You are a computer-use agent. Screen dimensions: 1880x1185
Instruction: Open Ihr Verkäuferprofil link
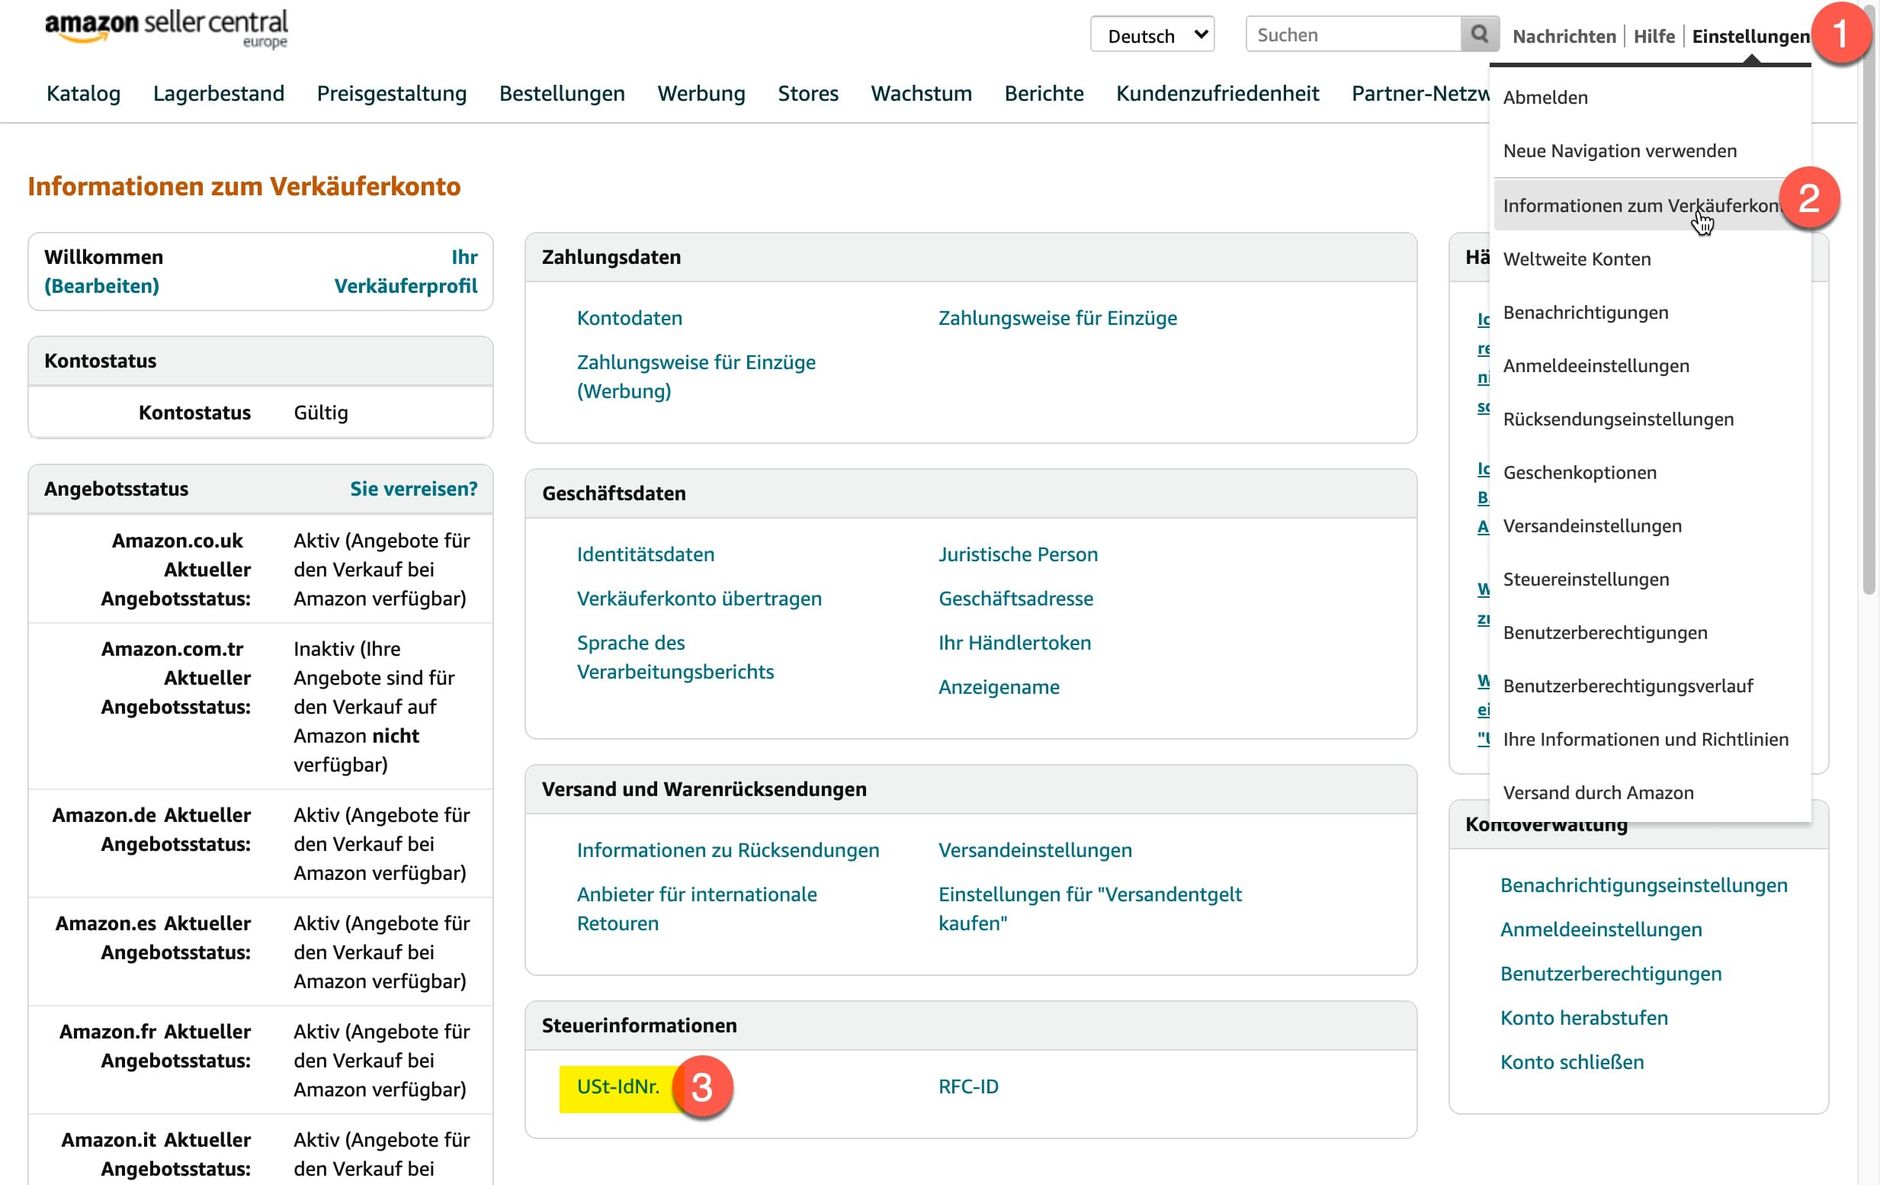(x=406, y=272)
